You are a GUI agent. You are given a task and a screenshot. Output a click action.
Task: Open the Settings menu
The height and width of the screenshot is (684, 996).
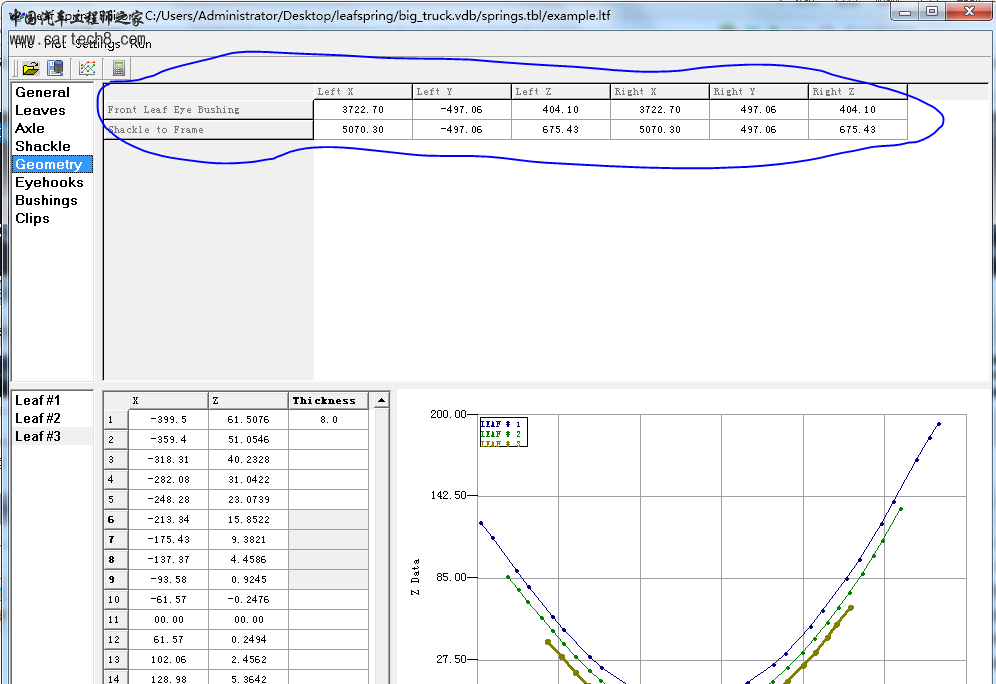pyautogui.click(x=97, y=44)
